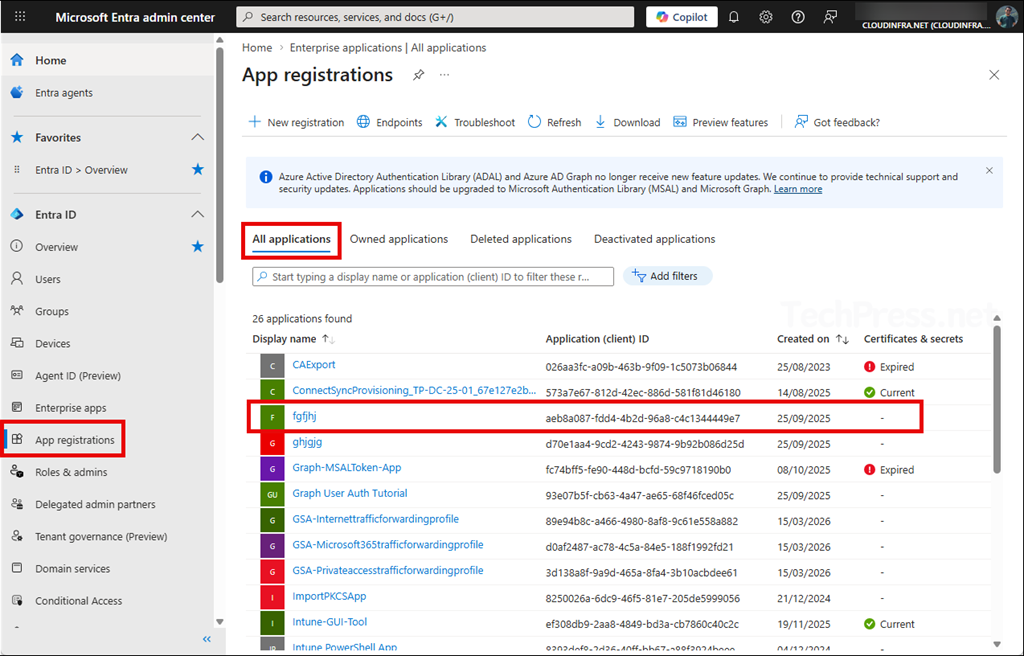Click Learn more in the ADAL notice banner
Screen dimensions: 1024x656
point(798,188)
